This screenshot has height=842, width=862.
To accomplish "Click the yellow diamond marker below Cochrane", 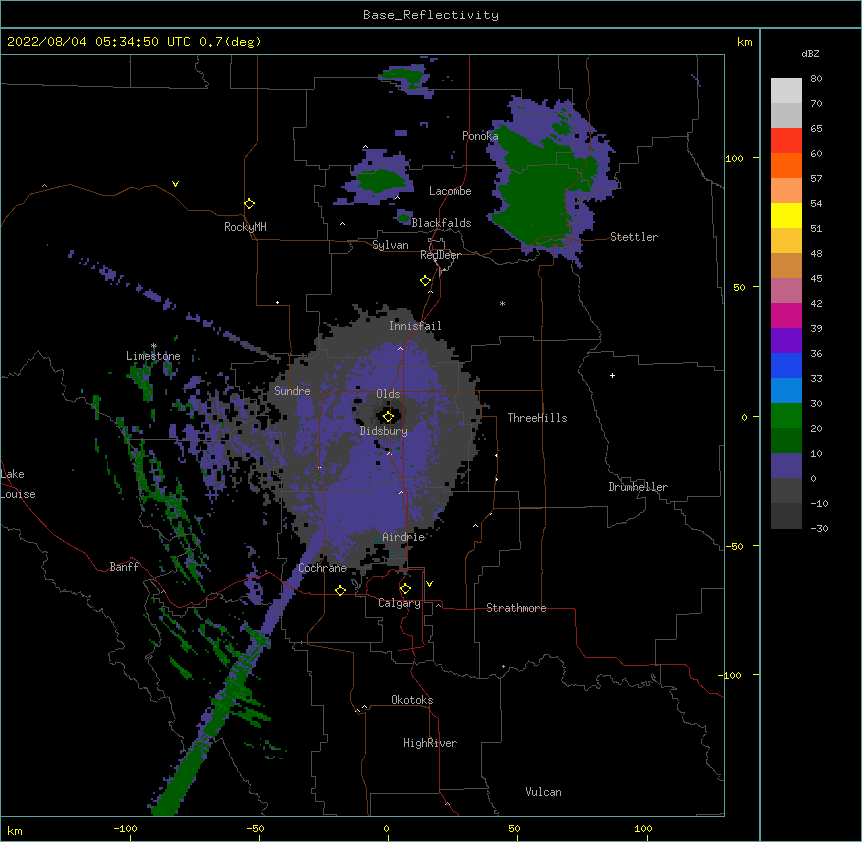I will pos(340,590).
